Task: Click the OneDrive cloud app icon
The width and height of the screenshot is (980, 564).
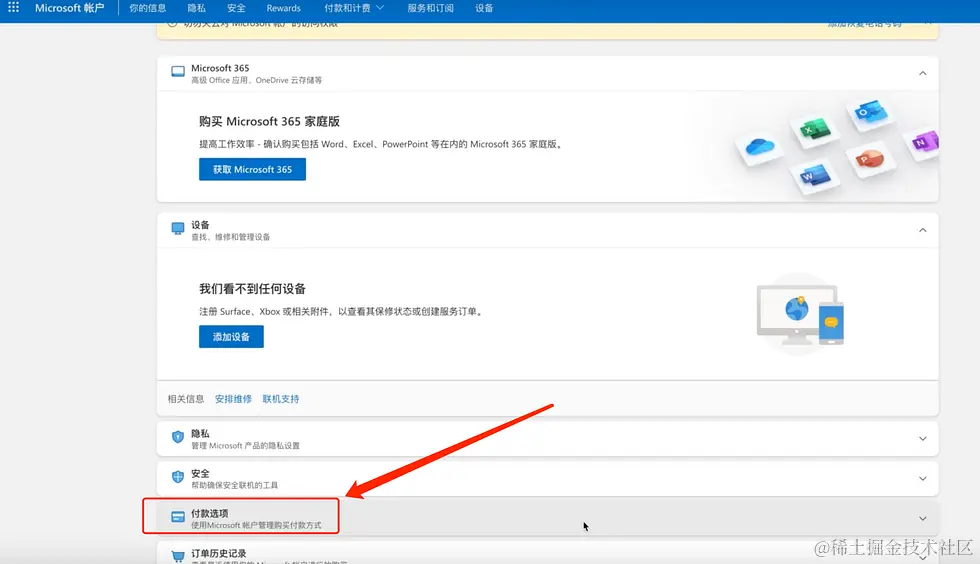Action: tap(759, 147)
